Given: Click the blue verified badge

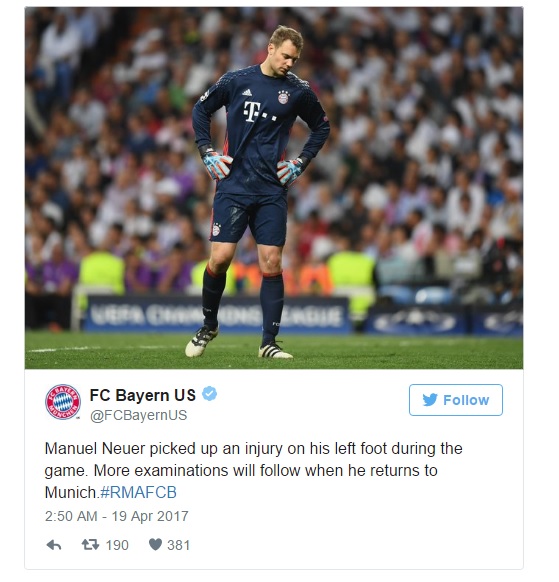Looking at the screenshot, I should [x=209, y=394].
